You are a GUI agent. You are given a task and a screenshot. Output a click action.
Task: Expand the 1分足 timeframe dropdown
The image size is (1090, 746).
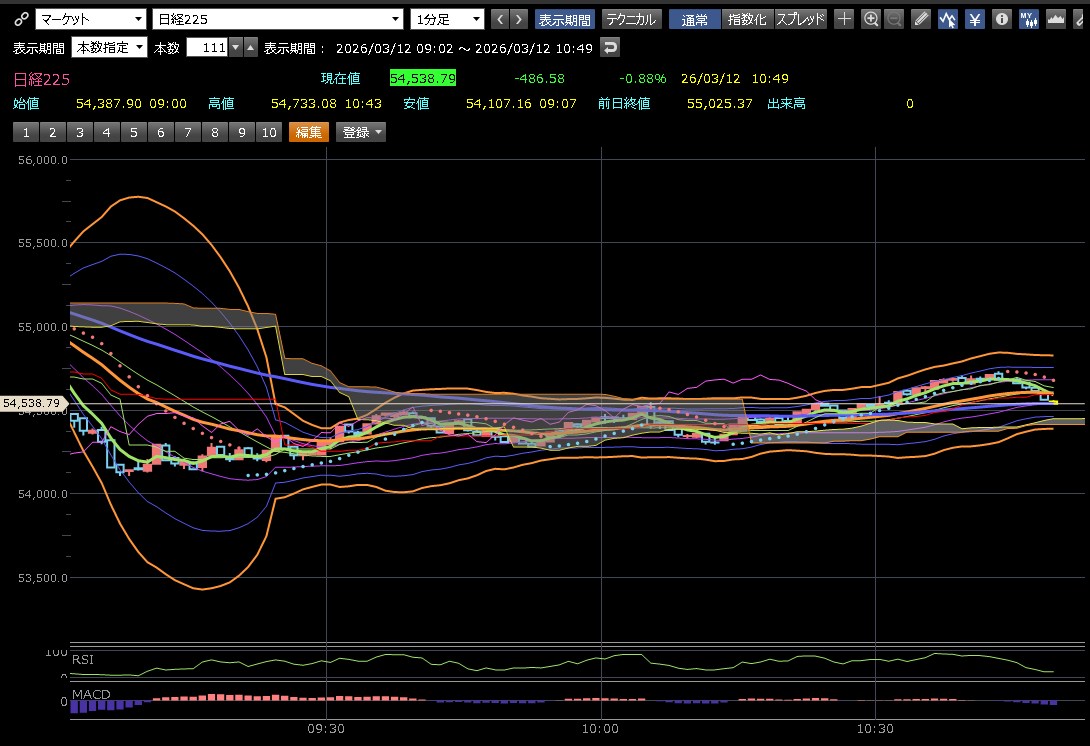[447, 19]
